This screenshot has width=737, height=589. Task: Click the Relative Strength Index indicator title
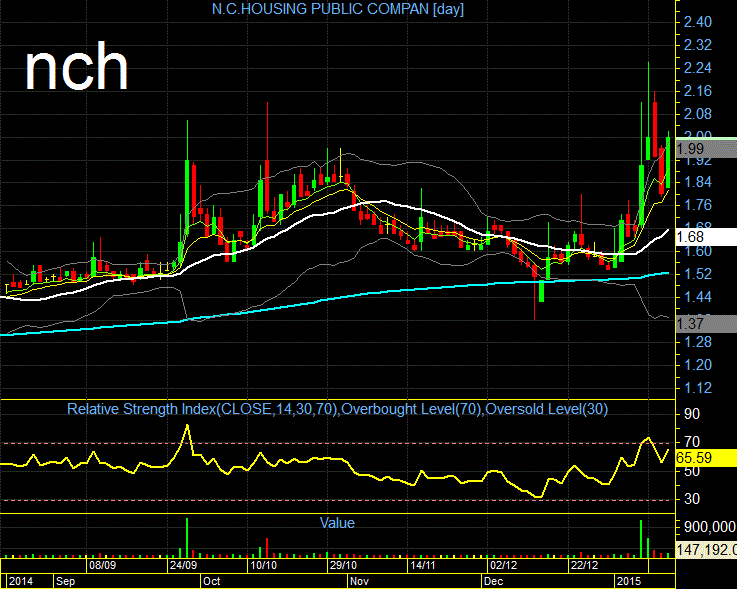[x=337, y=409]
